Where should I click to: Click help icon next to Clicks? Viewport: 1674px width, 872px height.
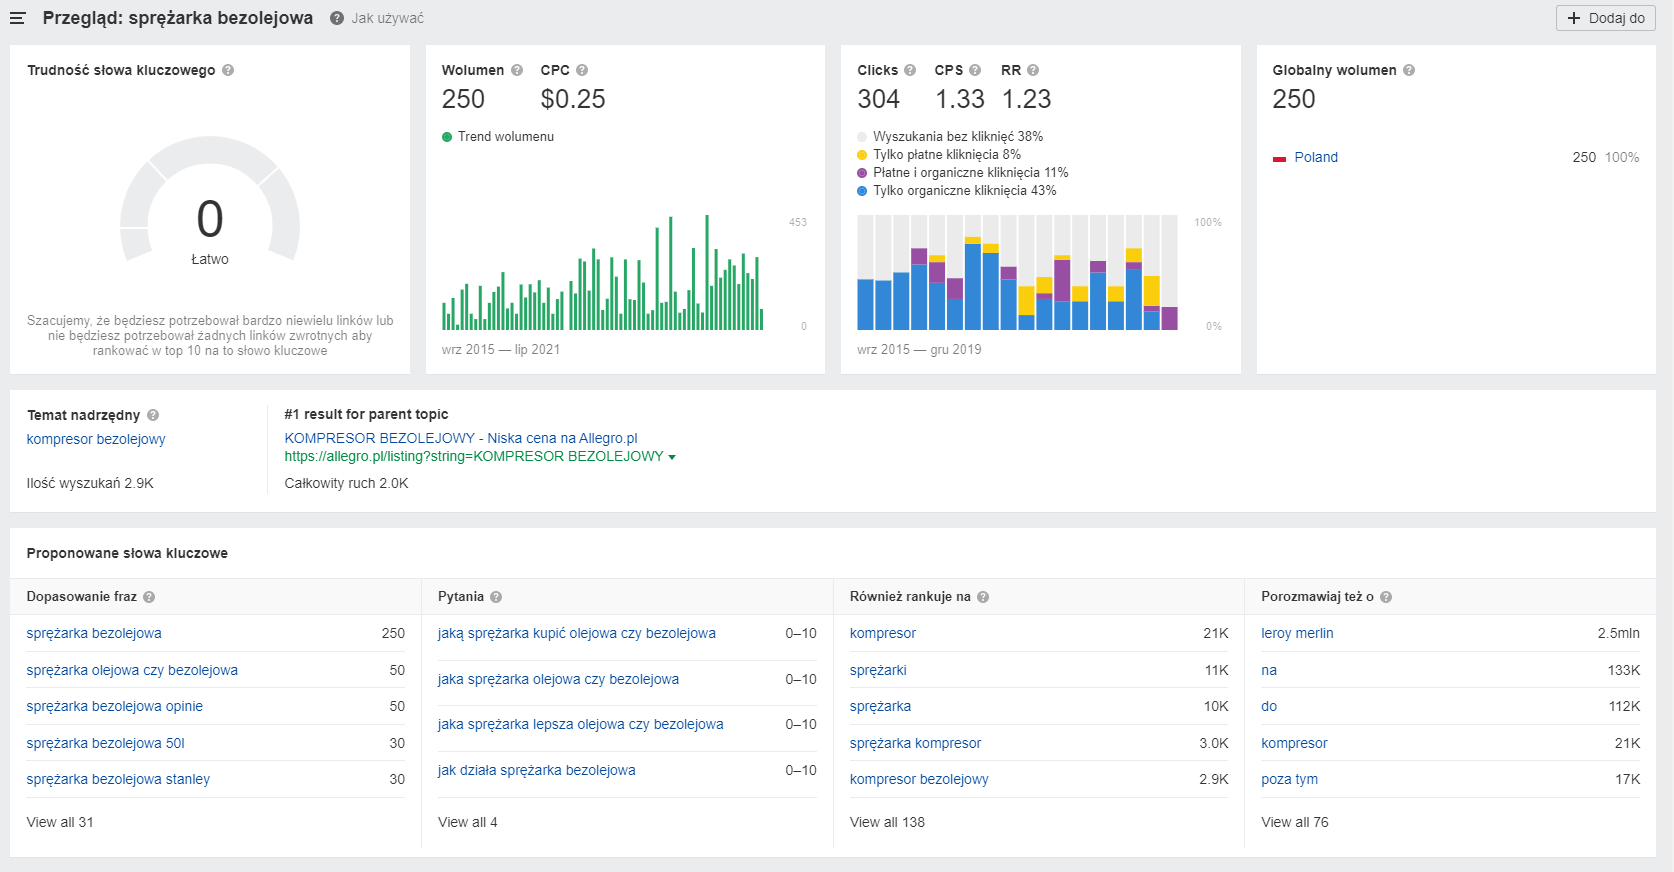click(910, 70)
